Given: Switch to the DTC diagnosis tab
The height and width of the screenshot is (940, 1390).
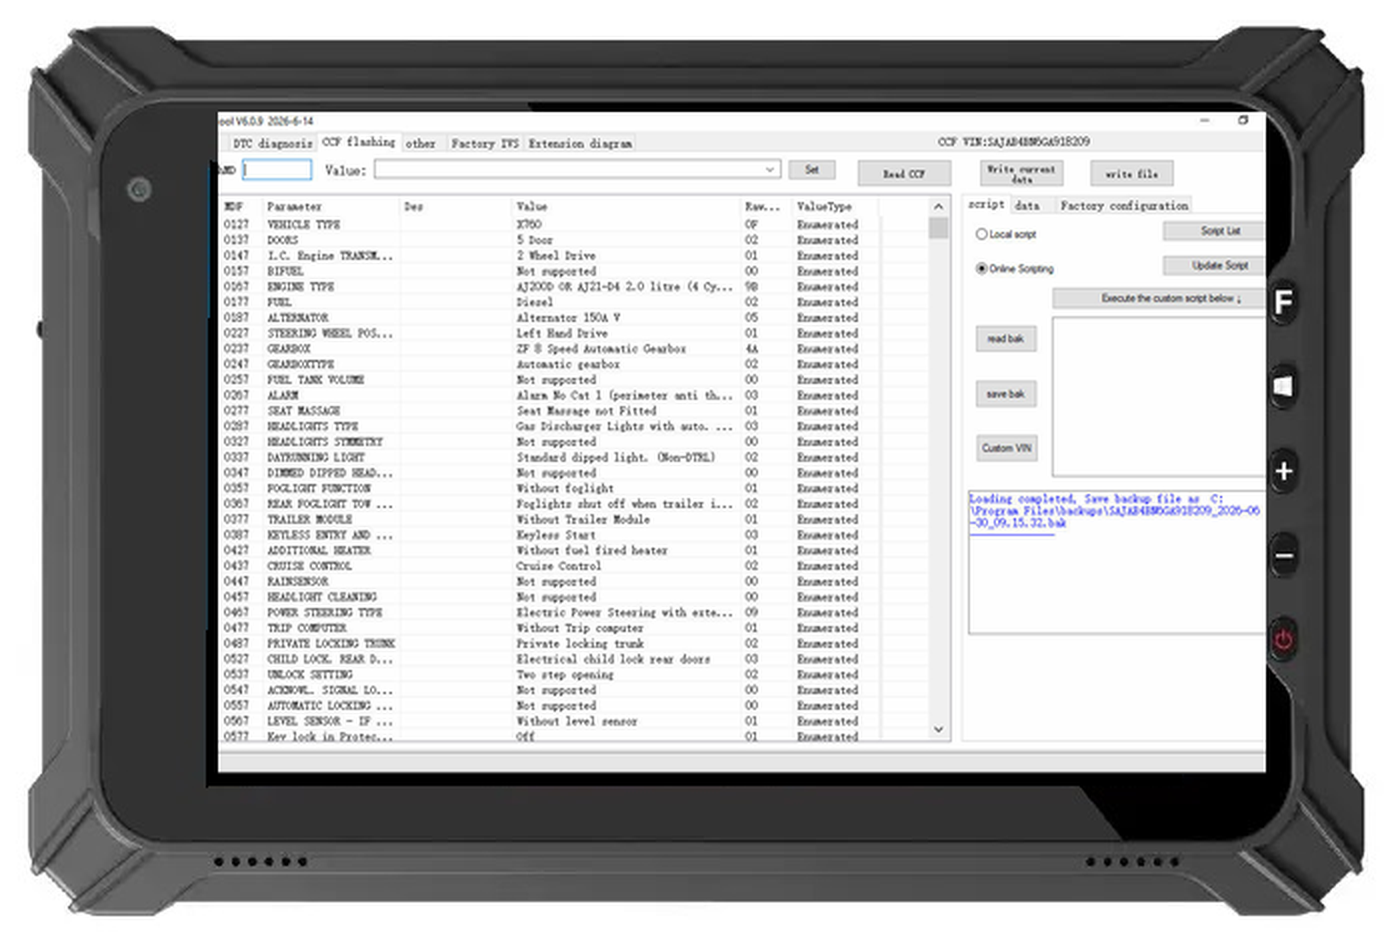Looking at the screenshot, I should (x=272, y=143).
